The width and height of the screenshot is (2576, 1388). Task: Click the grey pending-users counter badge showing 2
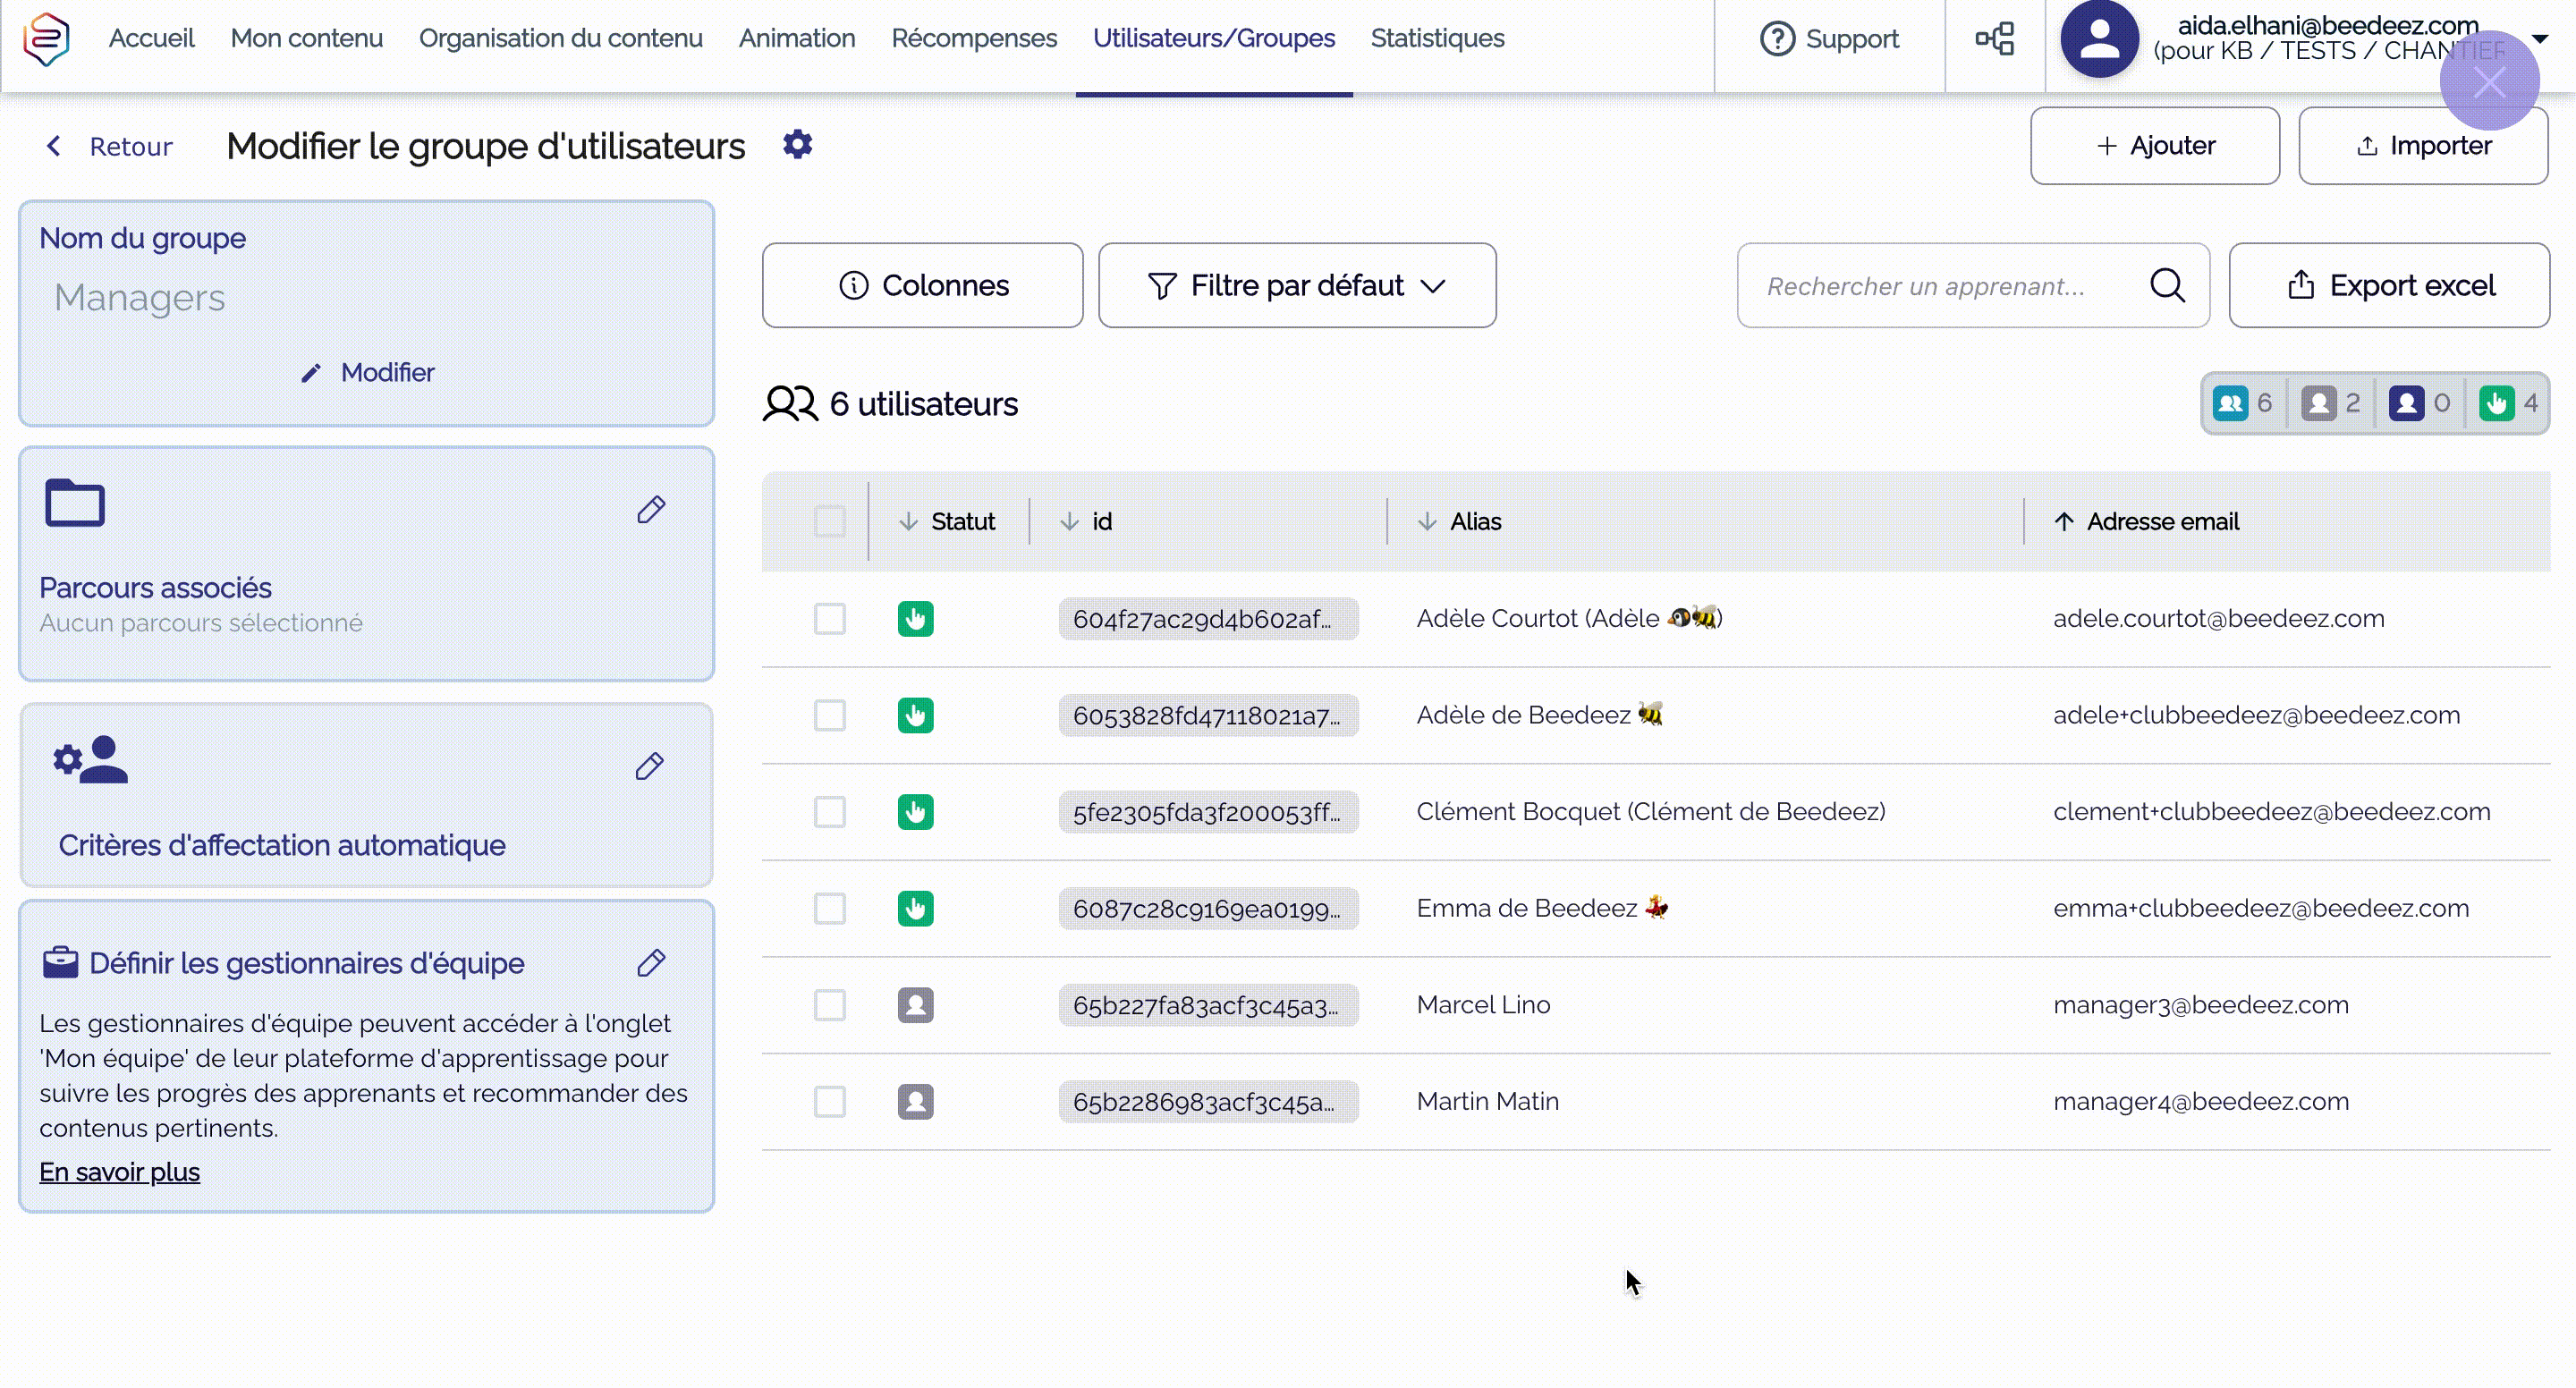[x=2330, y=403]
